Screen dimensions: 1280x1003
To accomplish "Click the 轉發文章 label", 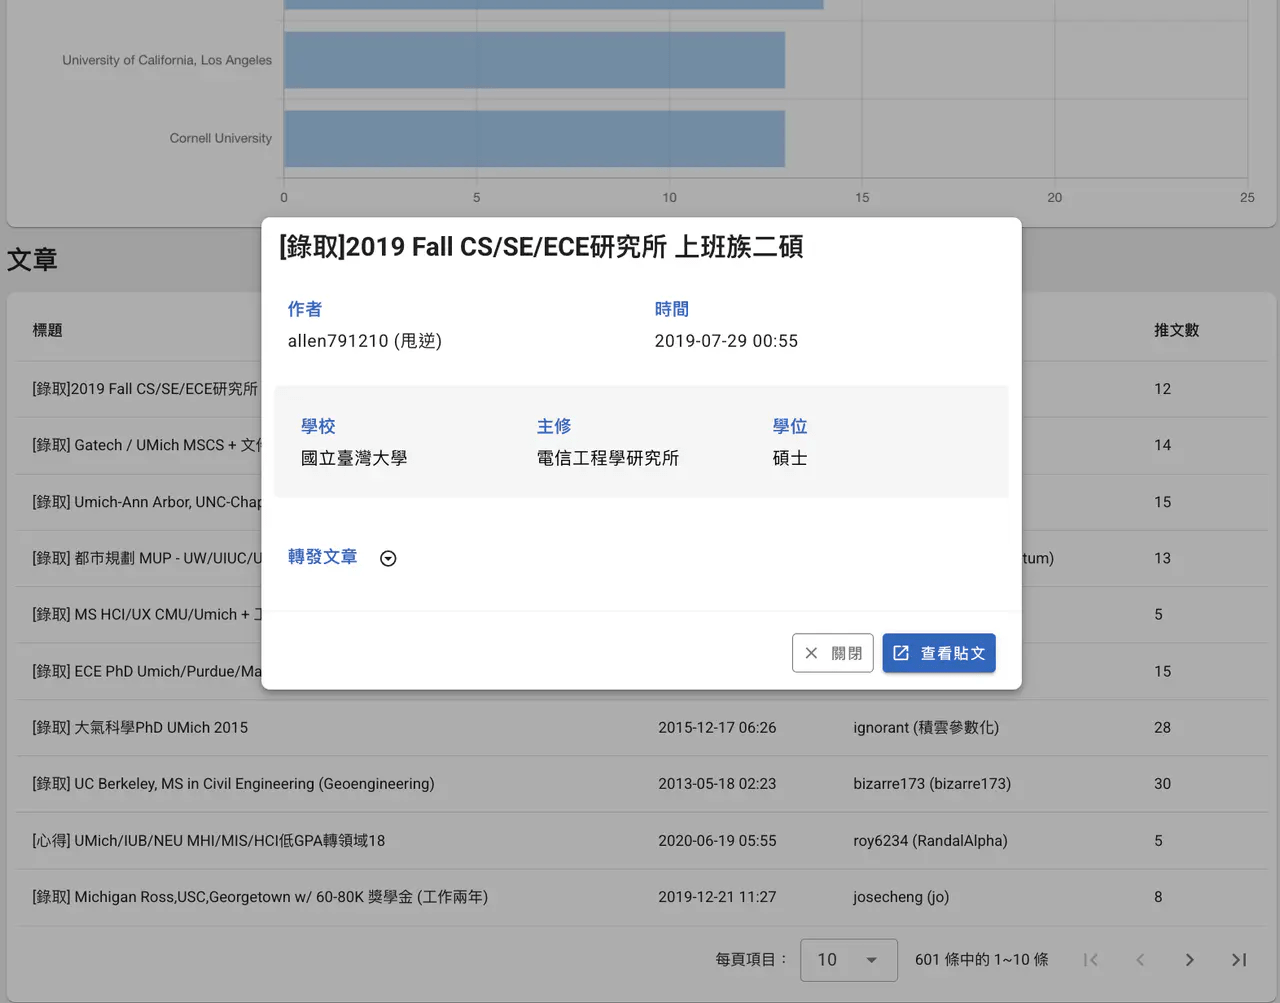I will click(322, 557).
